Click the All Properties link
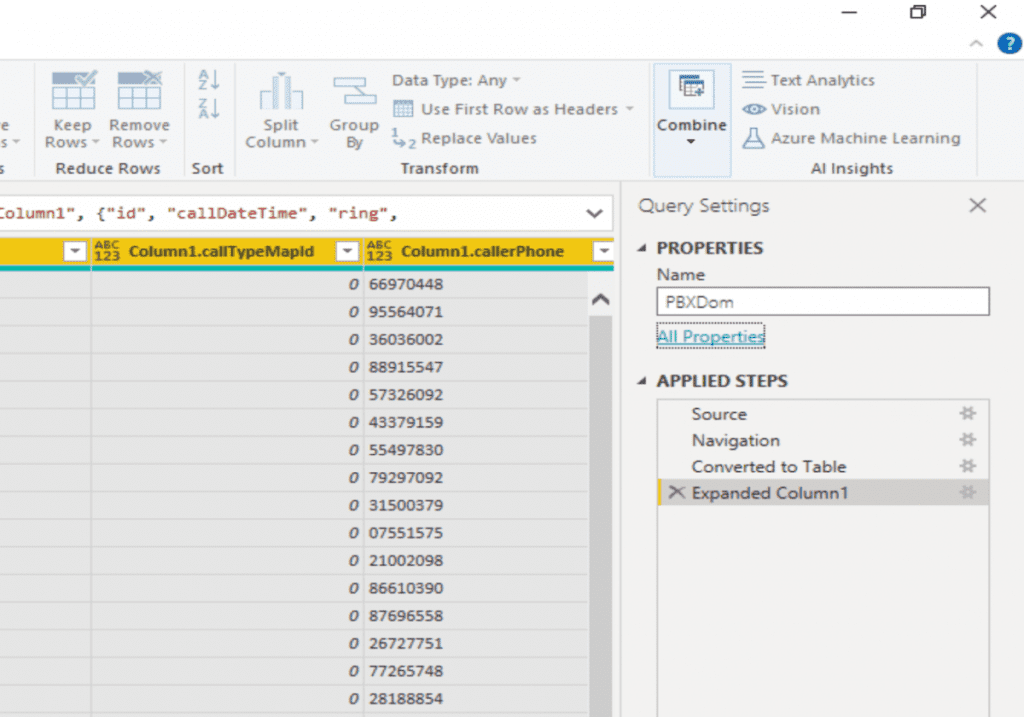The height and width of the screenshot is (717, 1024). click(710, 336)
